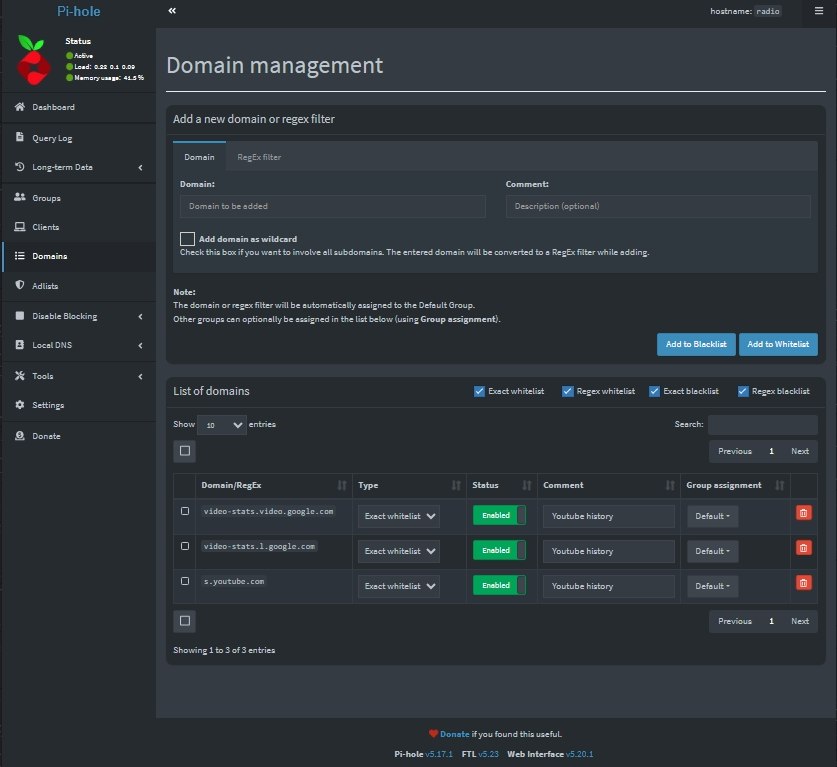
Task: Open the Pi-hole v5.17.1 version link
Action: (439, 754)
